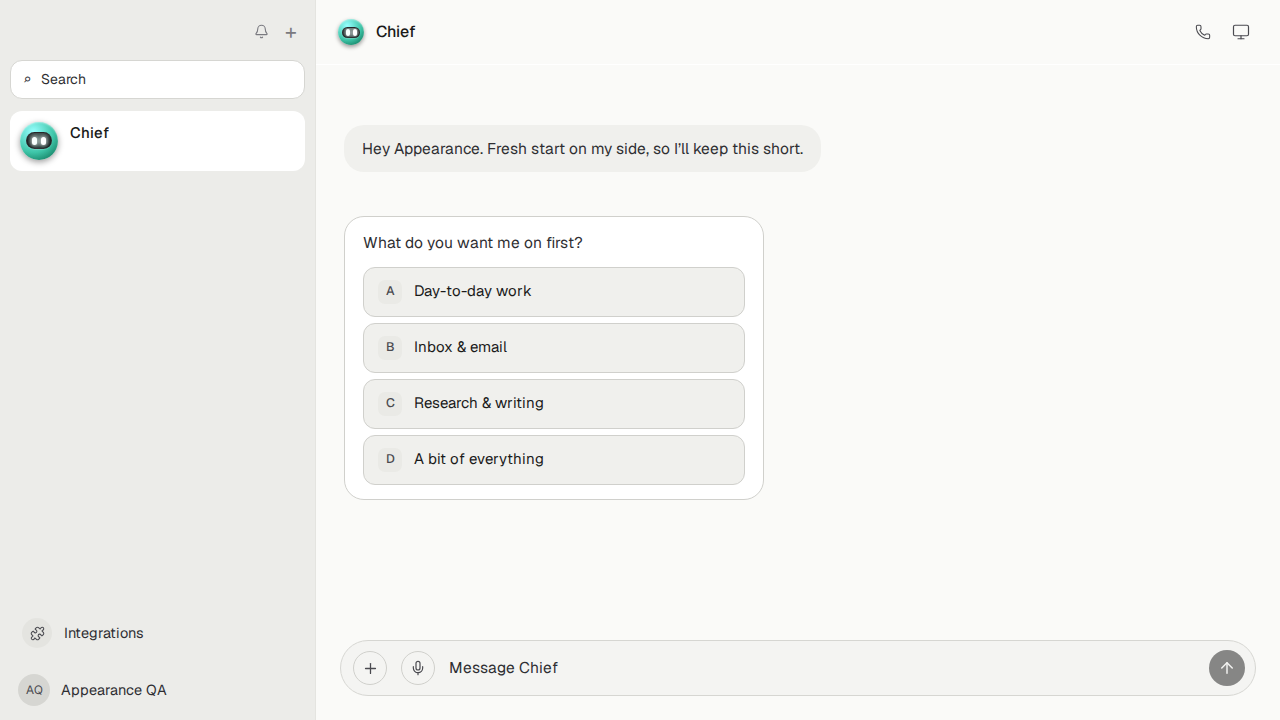Click the AQ profile avatar

[34, 690]
